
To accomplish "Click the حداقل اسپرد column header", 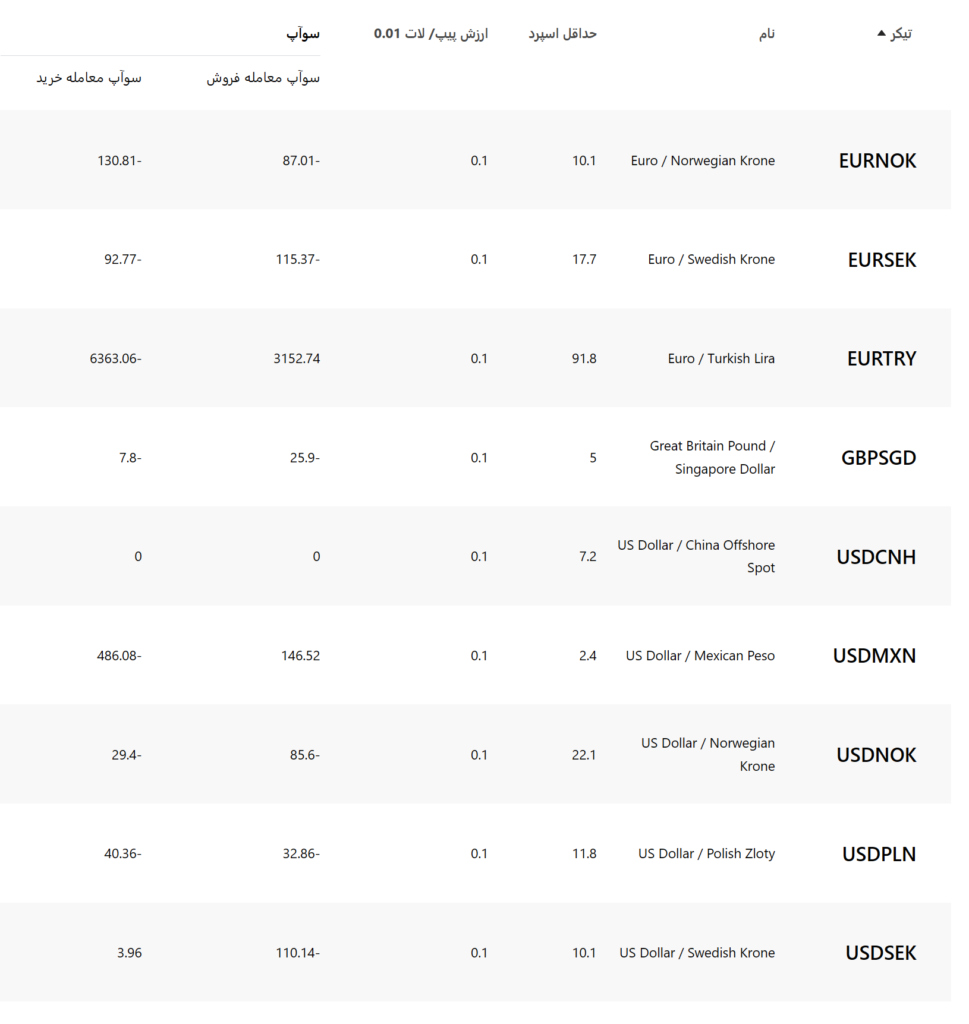I will 562,33.
